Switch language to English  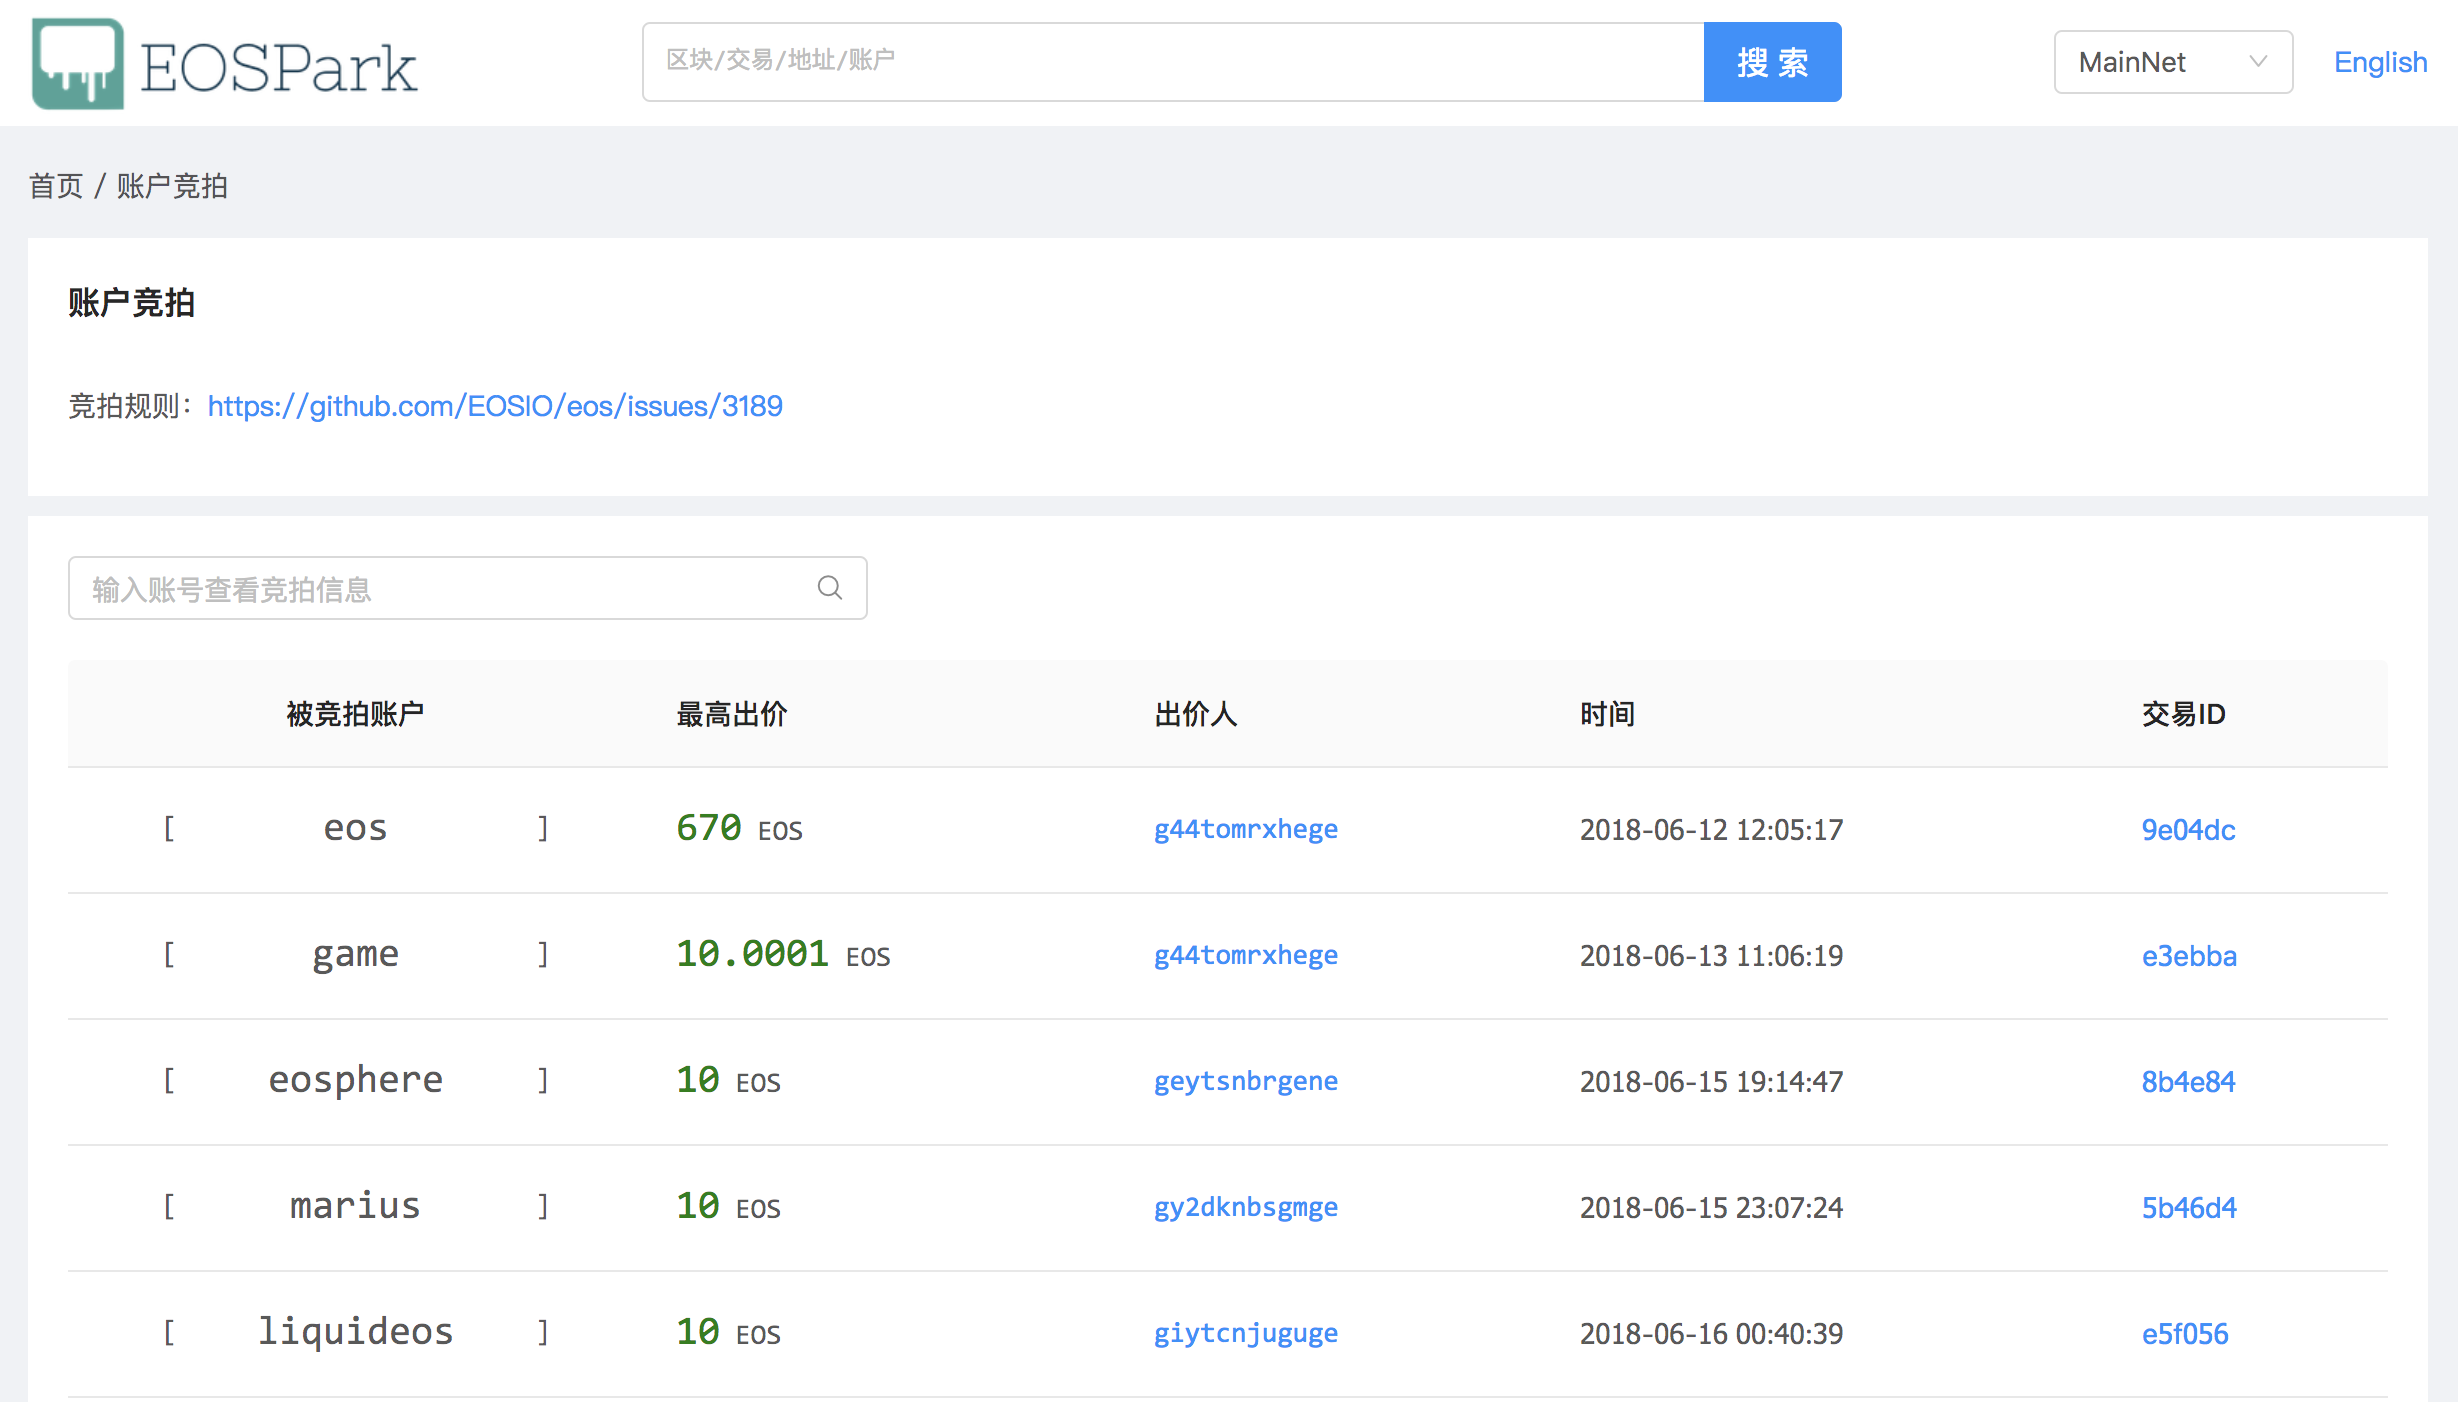[2380, 62]
